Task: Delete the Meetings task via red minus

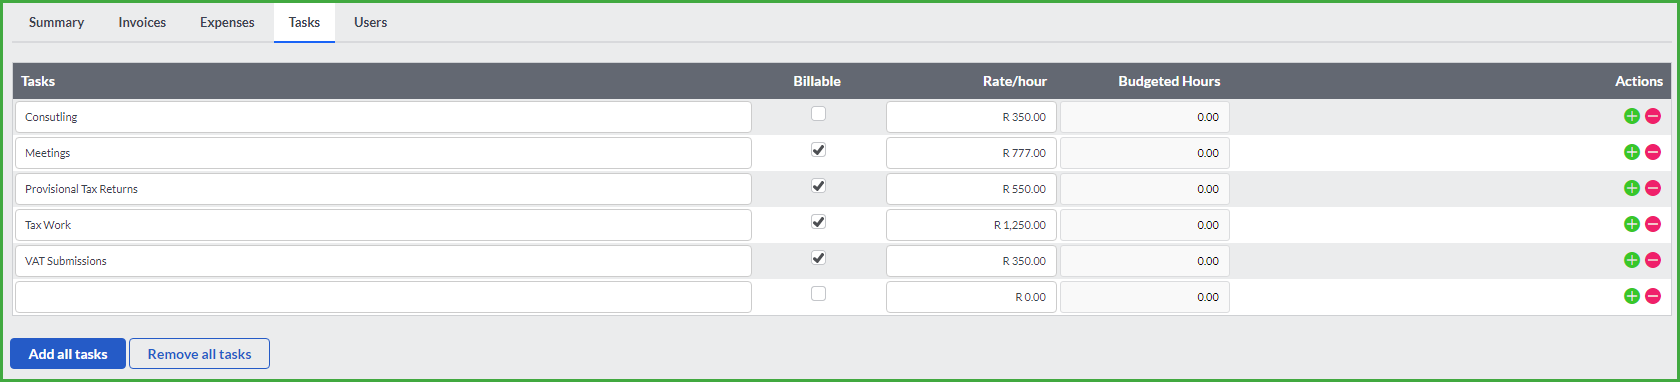Action: click(1653, 152)
